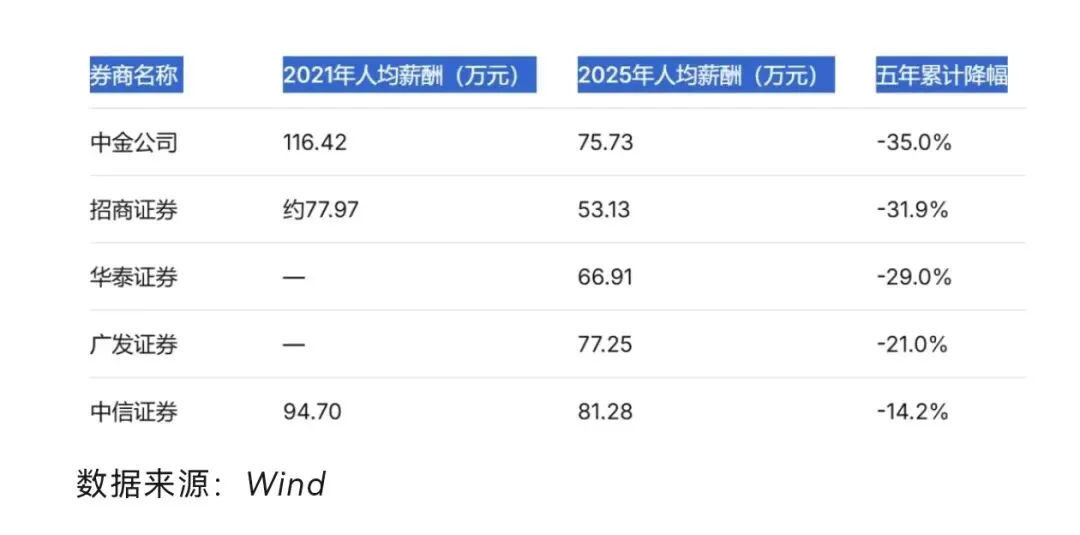Click the -14.2% decline cell
Image resolution: width=1080 pixels, height=535 pixels.
pos(913,412)
